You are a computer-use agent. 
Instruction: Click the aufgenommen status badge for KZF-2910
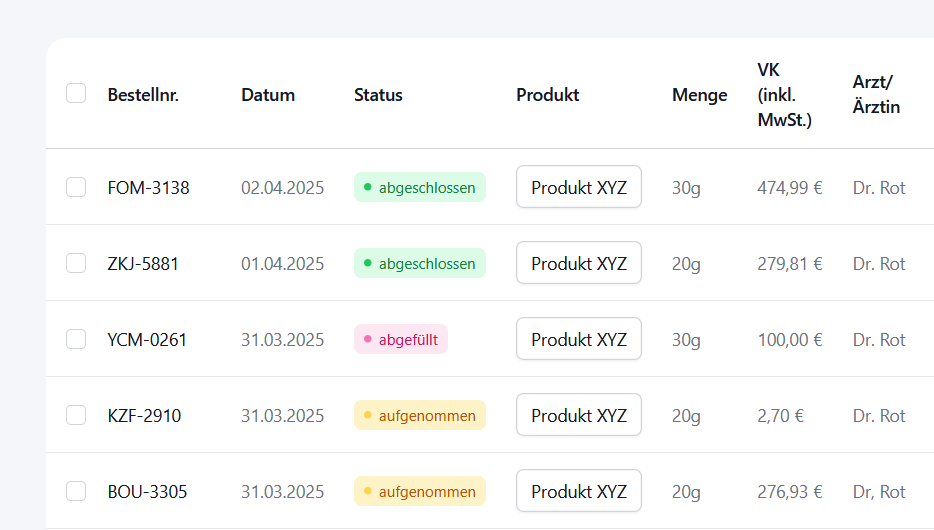[419, 415]
